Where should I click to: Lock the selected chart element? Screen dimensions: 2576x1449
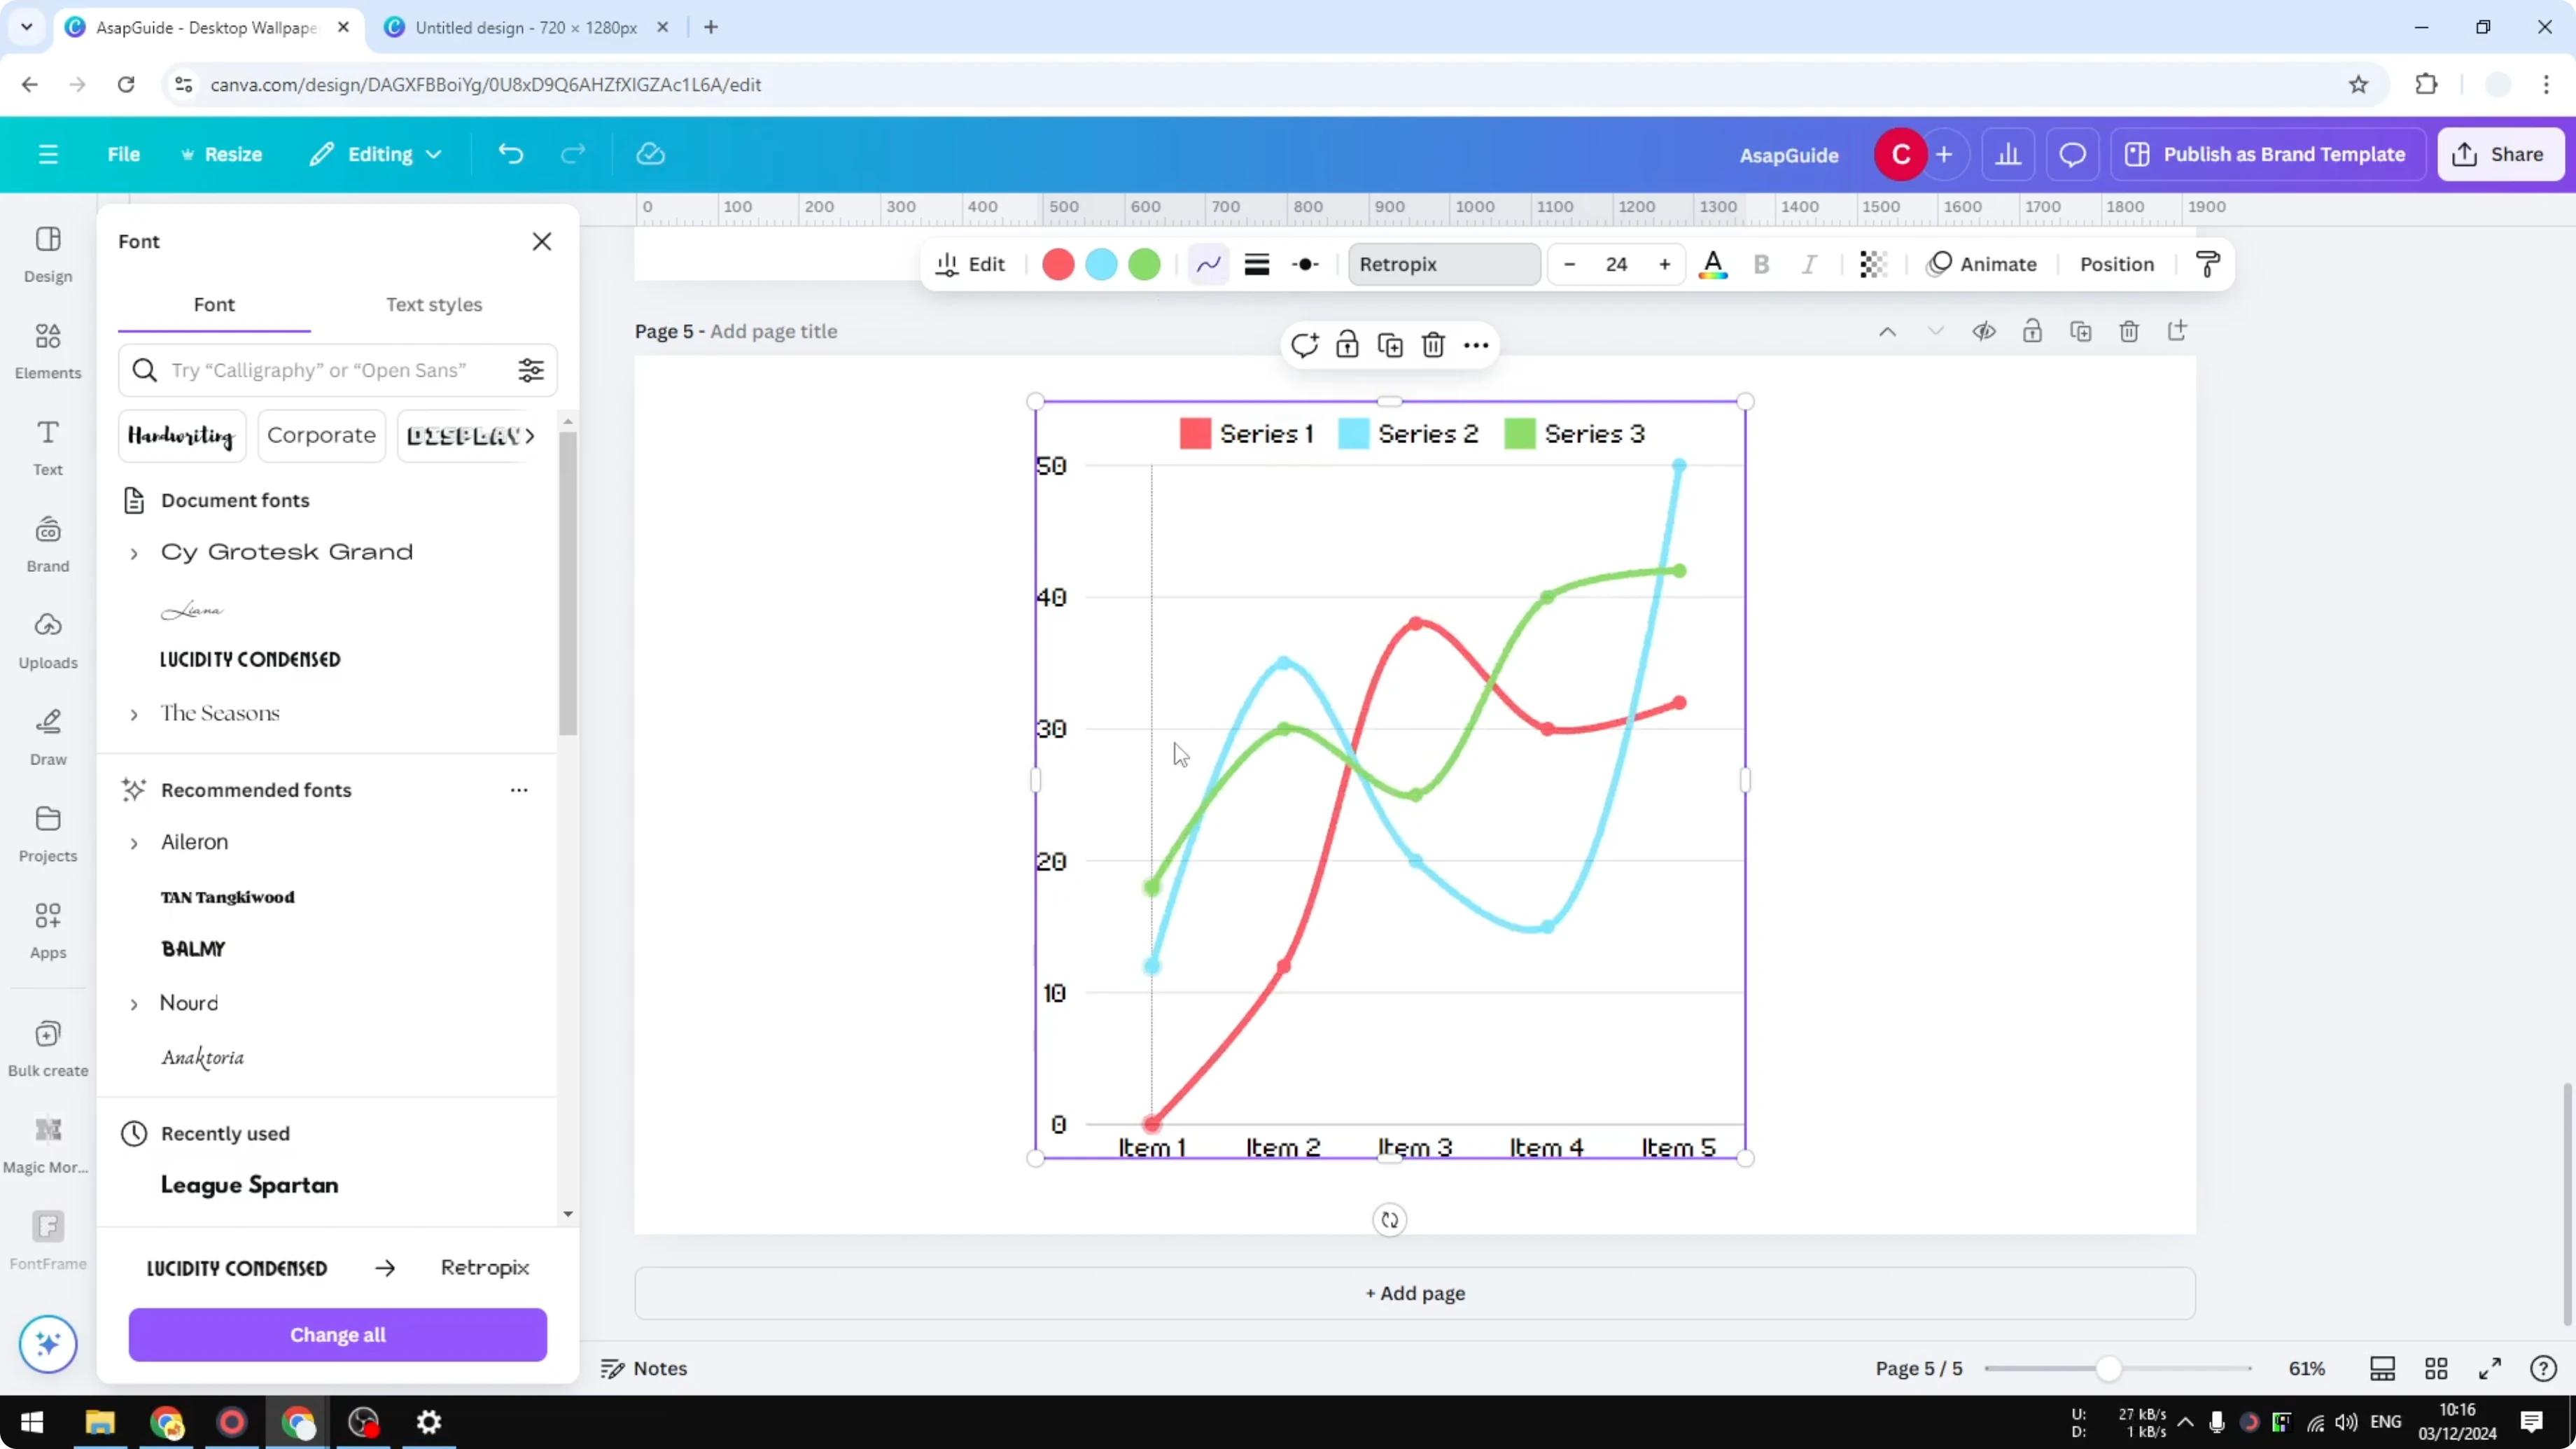pyautogui.click(x=1347, y=344)
